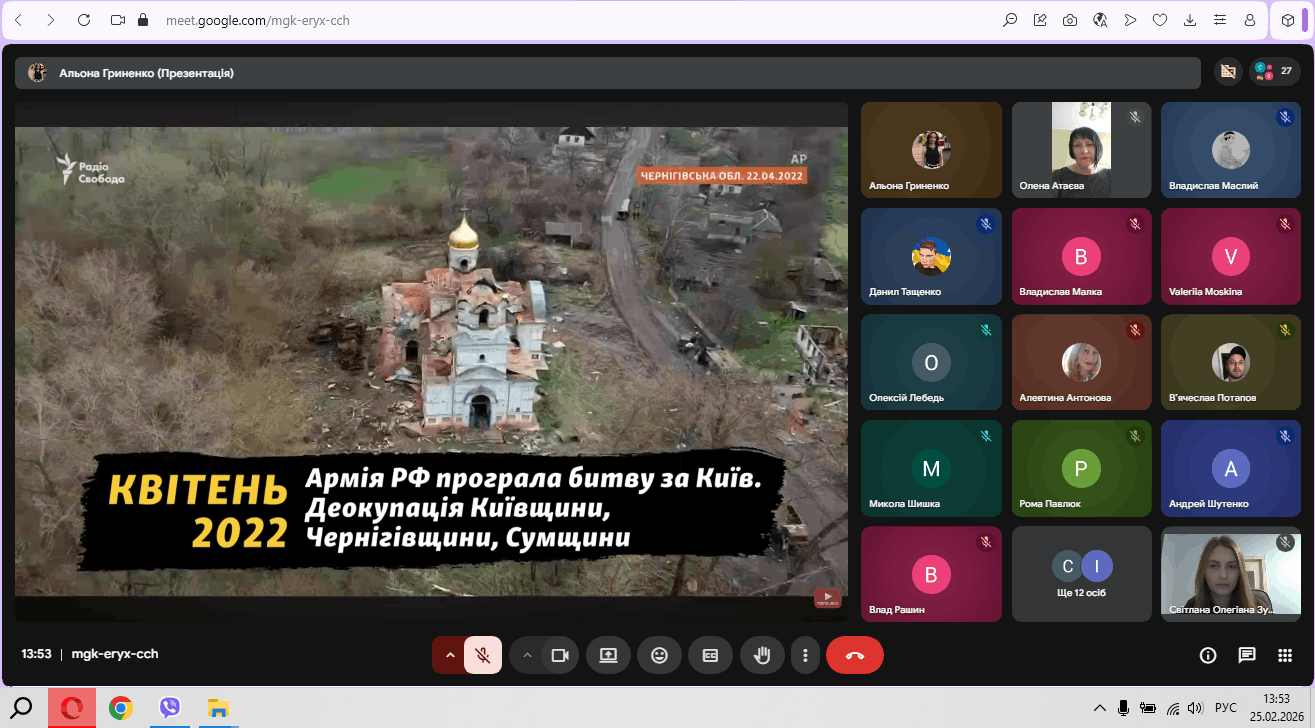
Task: Open the in-call chat panel
Action: [1246, 655]
